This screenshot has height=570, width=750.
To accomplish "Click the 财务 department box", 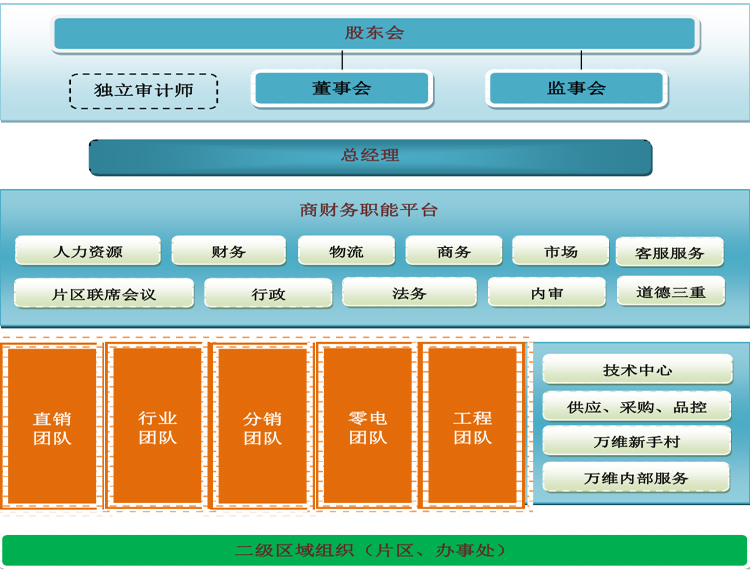I will pyautogui.click(x=228, y=251).
